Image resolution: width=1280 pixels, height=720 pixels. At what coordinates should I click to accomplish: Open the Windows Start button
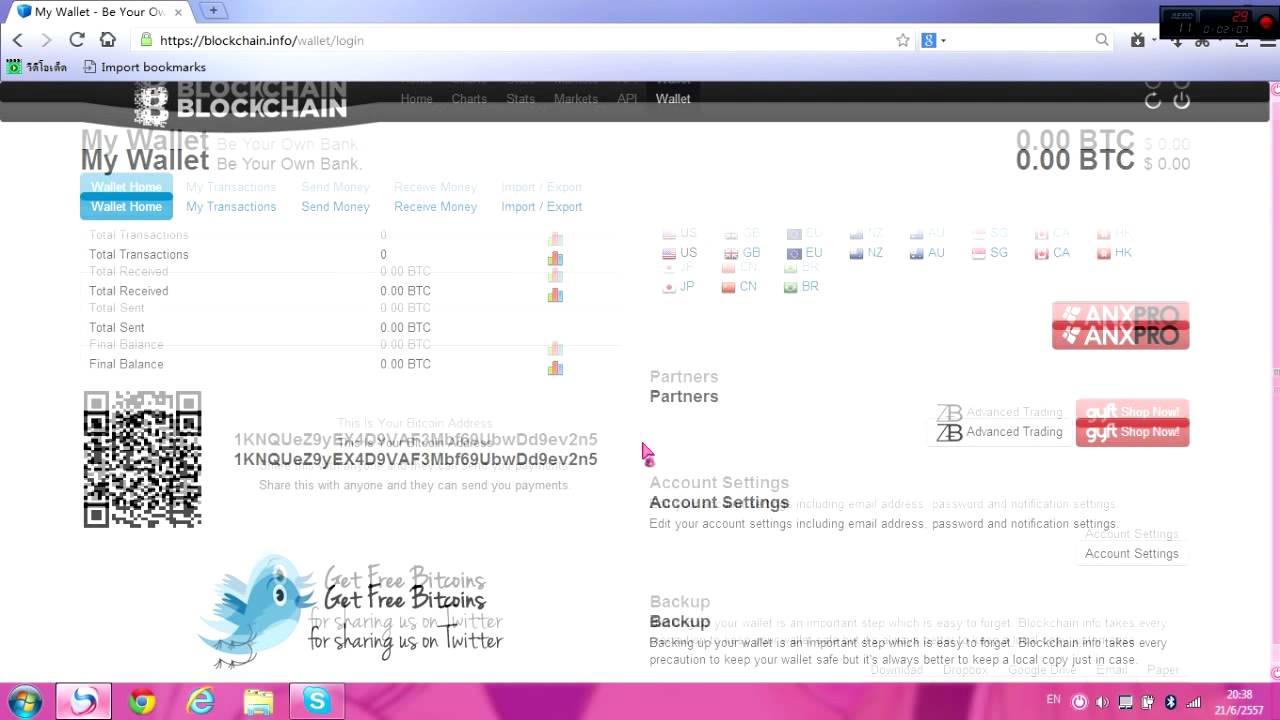coord(24,701)
